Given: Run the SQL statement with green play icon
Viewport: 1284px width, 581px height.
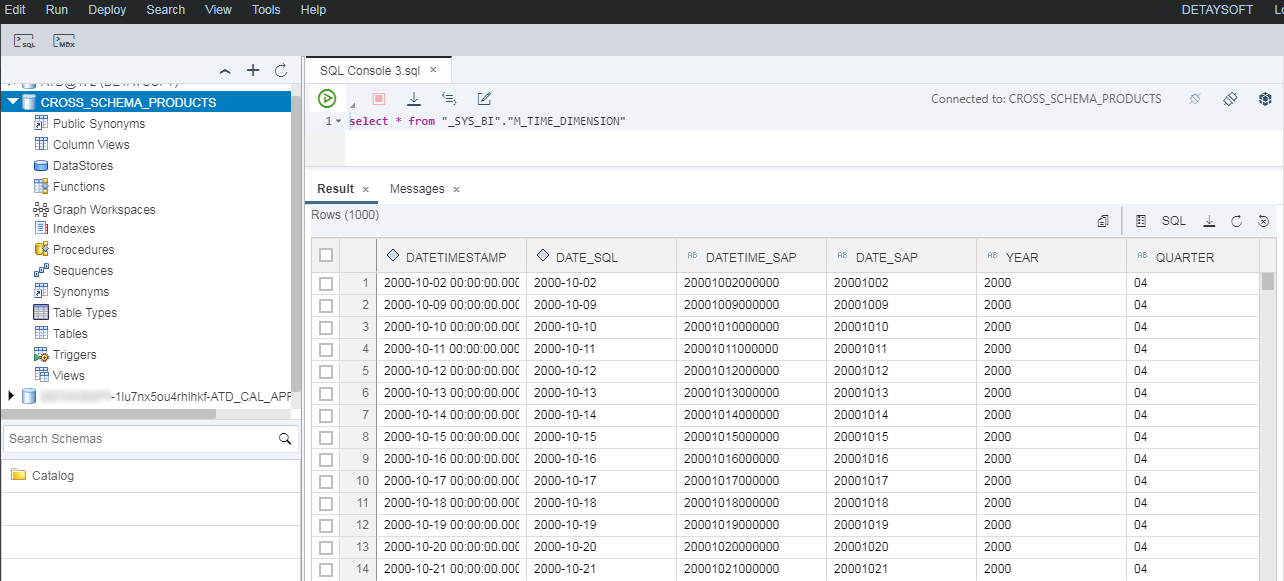Looking at the screenshot, I should pyautogui.click(x=325, y=98).
